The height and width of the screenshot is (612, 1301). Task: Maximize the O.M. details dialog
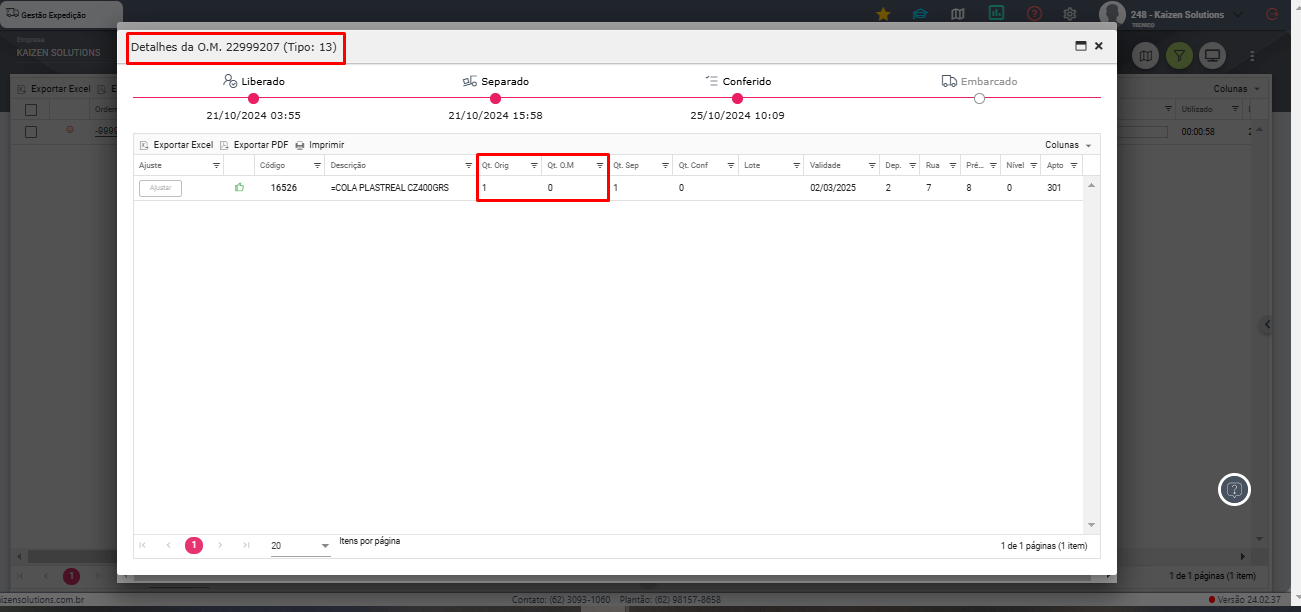[x=1080, y=46]
